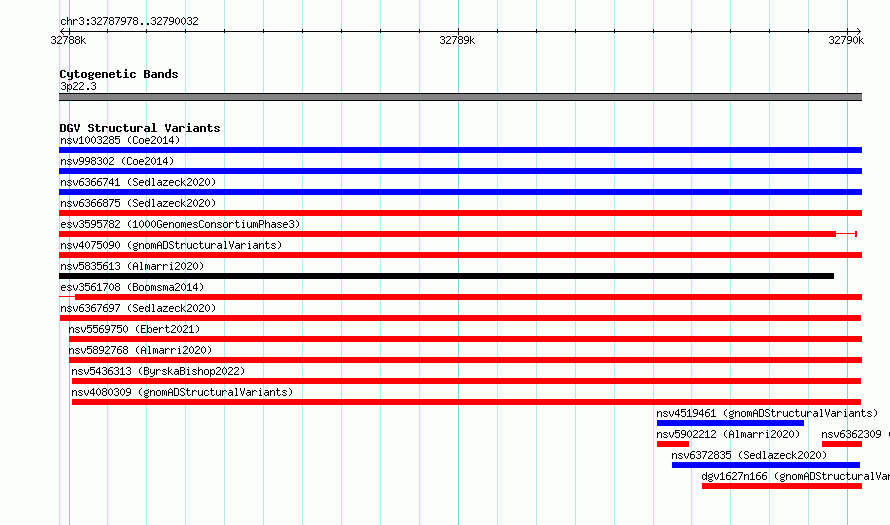Image resolution: width=890 pixels, height=525 pixels.
Task: Click the nsv5902212 (Almarri2020) label
Action: click(728, 434)
